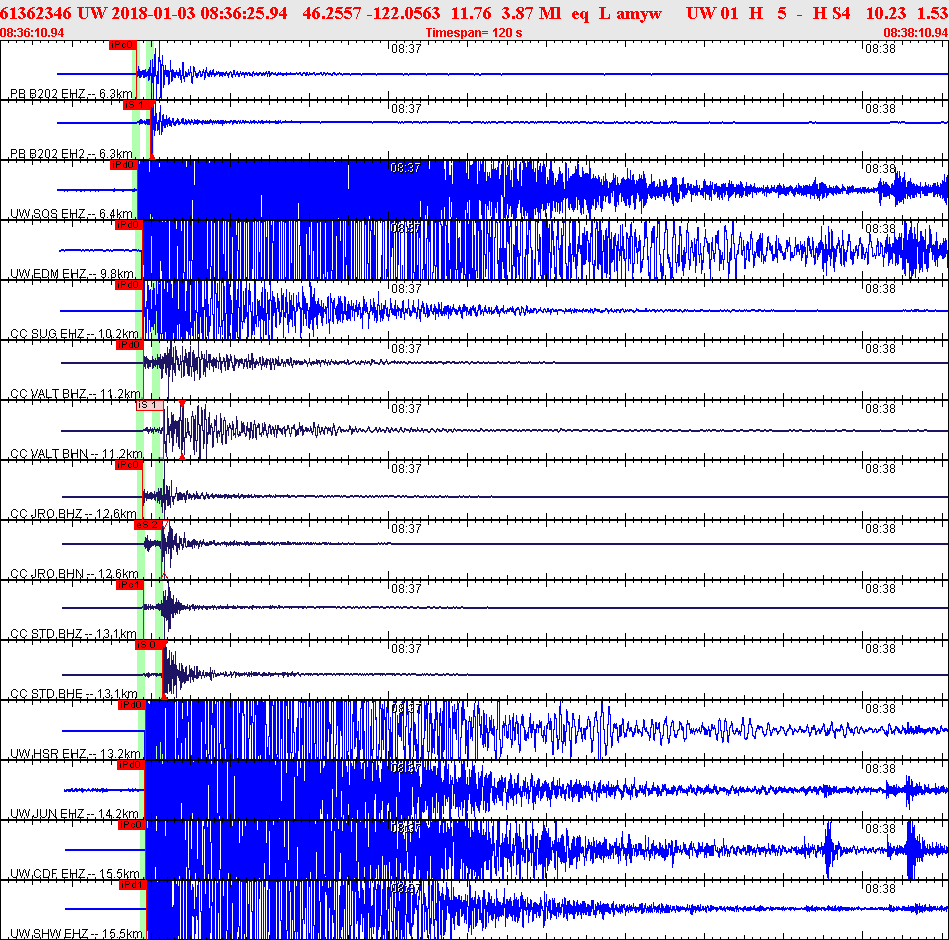The image size is (949, 940).
Task: Click the Timespan= 120 s label
Action: pyautogui.click(x=473, y=32)
